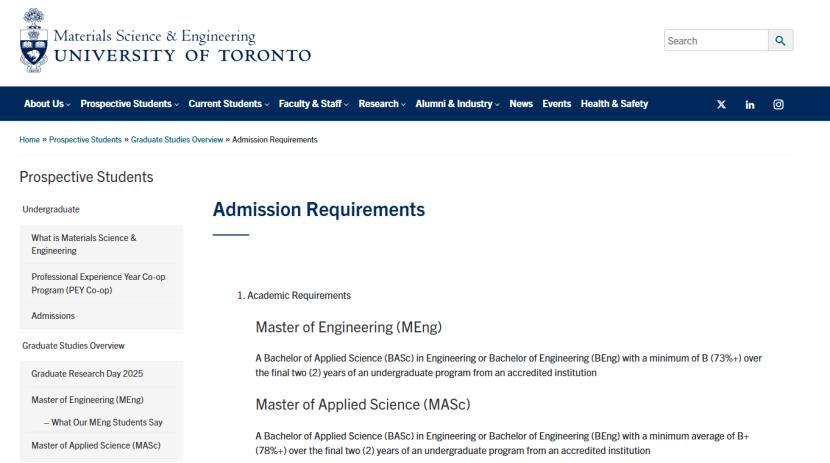The width and height of the screenshot is (830, 463).
Task: Click the Home breadcrumb link
Action: coord(30,139)
